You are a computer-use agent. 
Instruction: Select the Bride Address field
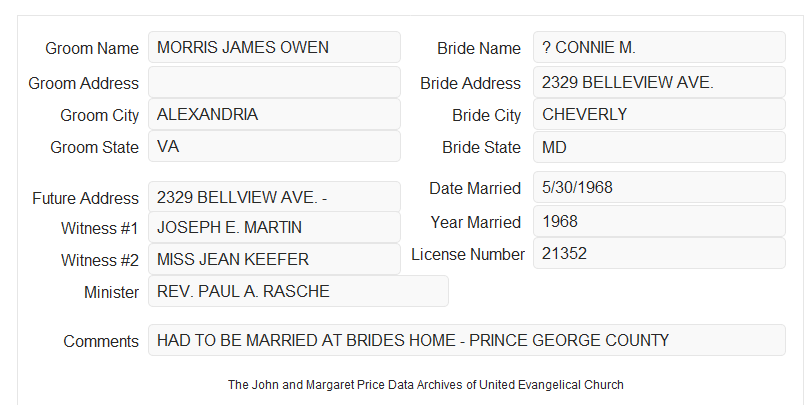(659, 82)
